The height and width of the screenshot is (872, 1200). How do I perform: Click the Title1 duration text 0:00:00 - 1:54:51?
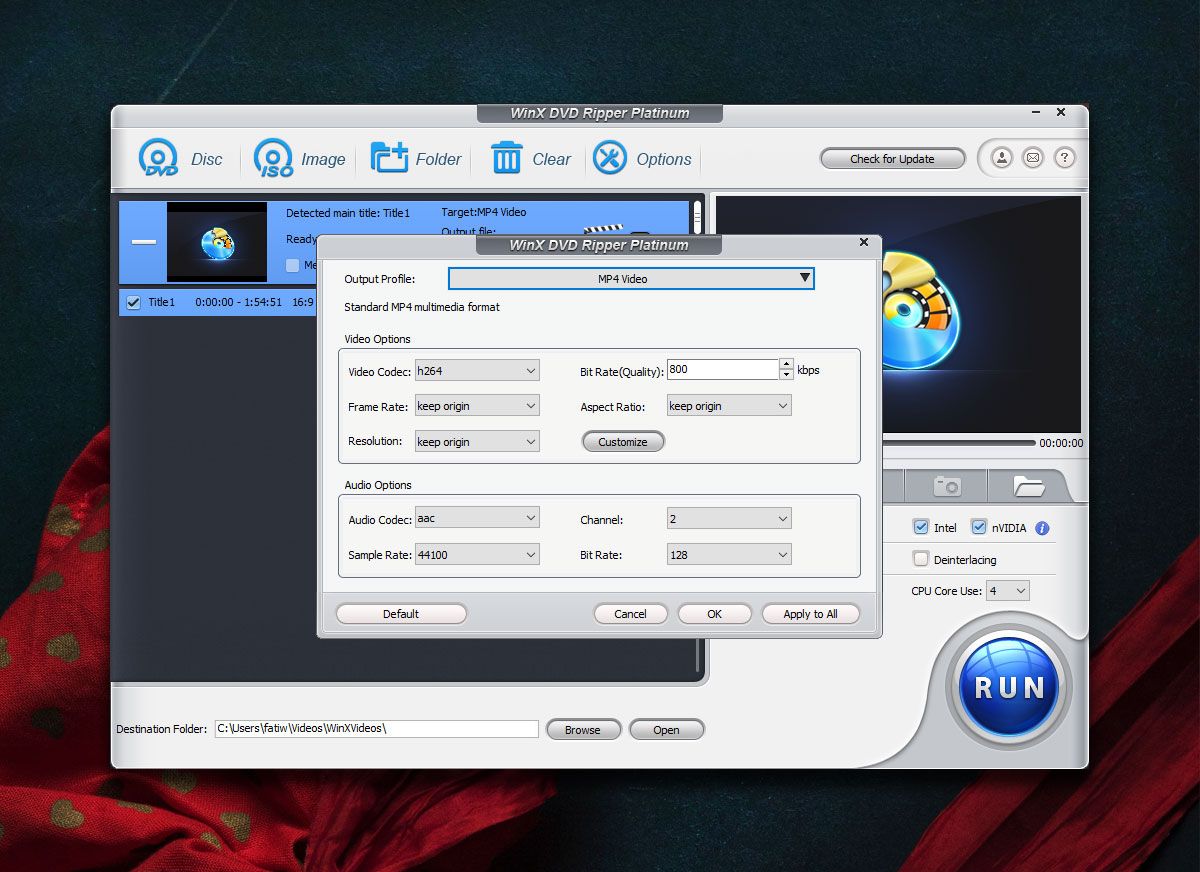point(239,301)
